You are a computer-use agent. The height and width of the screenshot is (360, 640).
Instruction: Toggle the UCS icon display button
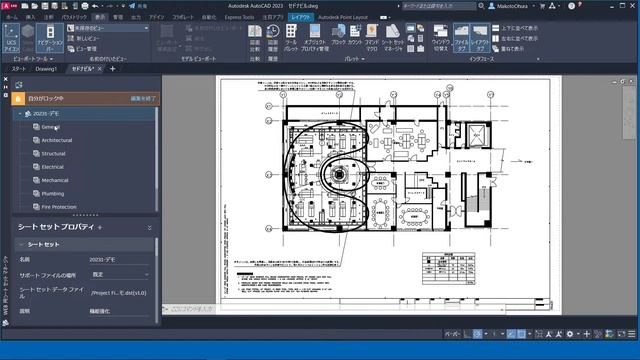point(11,38)
